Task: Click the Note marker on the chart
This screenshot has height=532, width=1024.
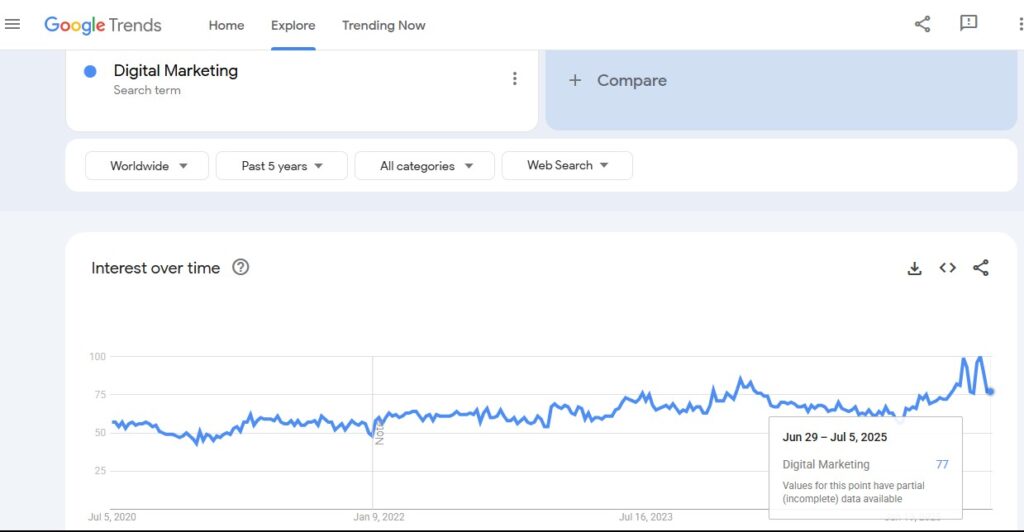Action: tap(379, 434)
